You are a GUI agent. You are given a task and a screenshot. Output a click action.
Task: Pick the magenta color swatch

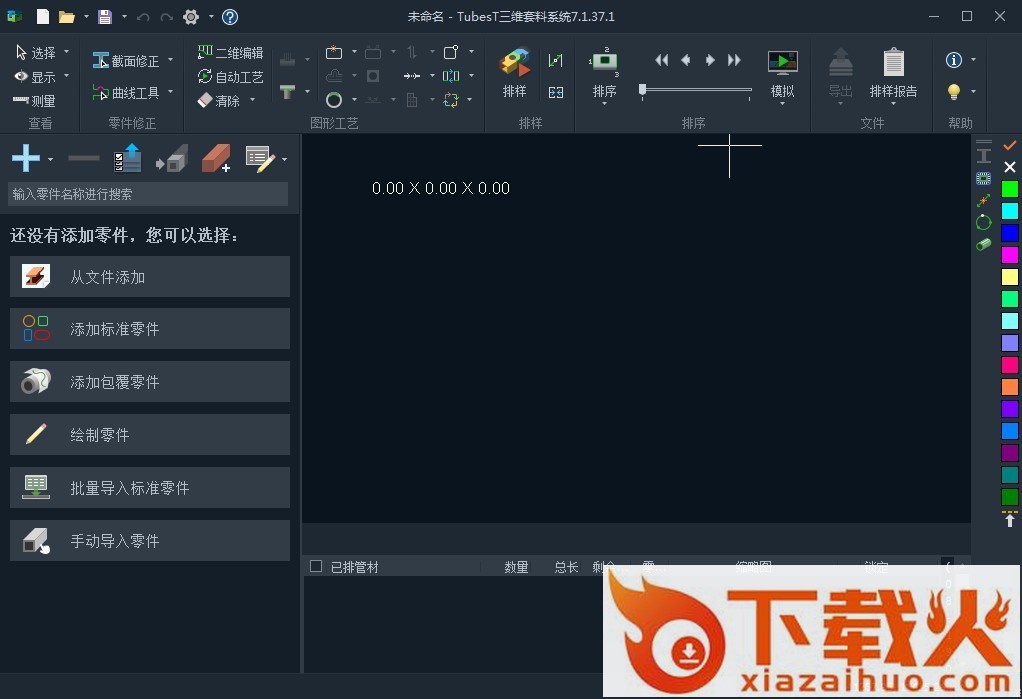tap(1010, 255)
